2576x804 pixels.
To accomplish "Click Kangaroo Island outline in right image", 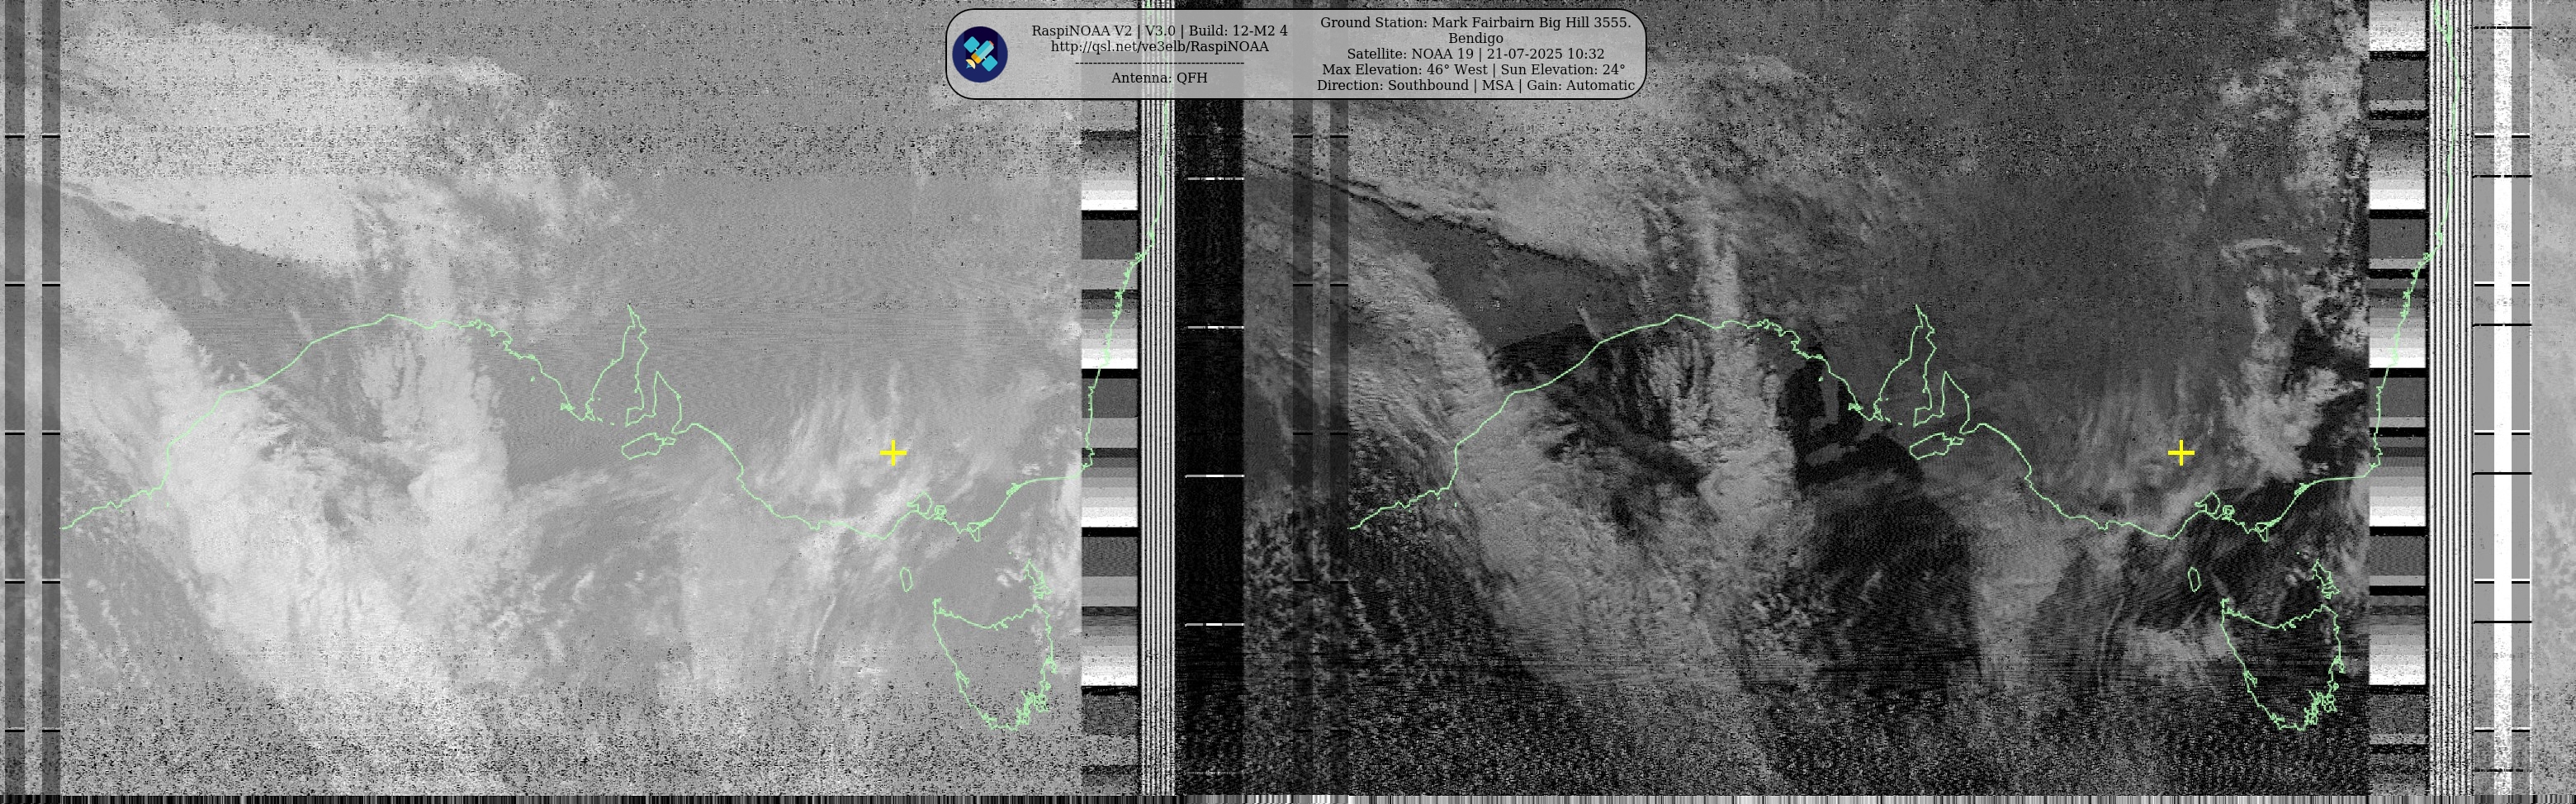I will tap(1933, 446).
